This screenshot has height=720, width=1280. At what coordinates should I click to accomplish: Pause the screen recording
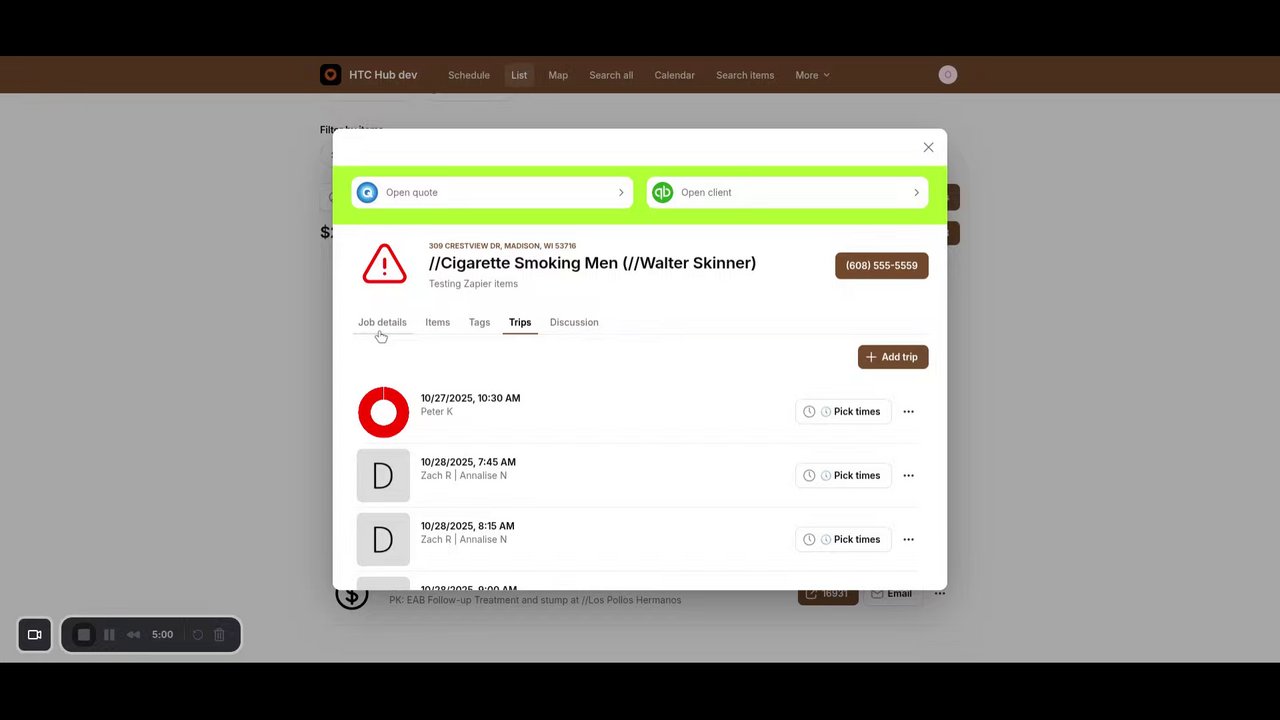click(109, 635)
